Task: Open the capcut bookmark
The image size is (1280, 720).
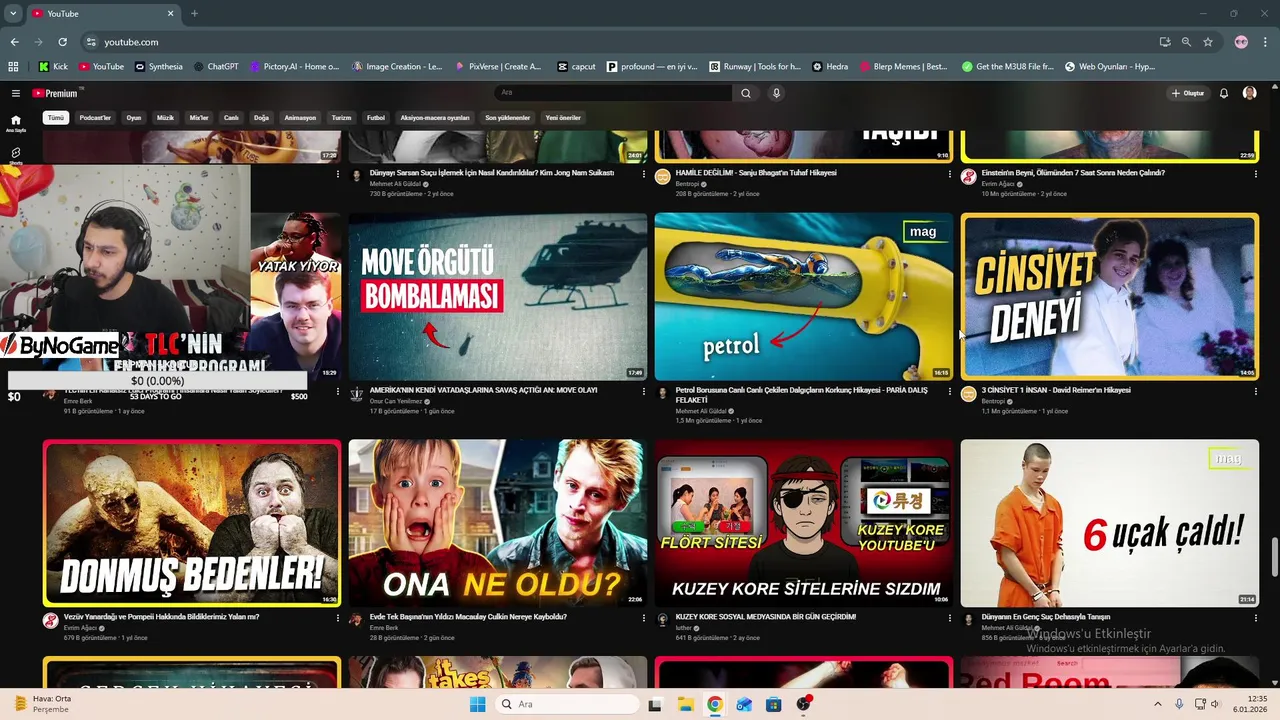Action: 577,67
